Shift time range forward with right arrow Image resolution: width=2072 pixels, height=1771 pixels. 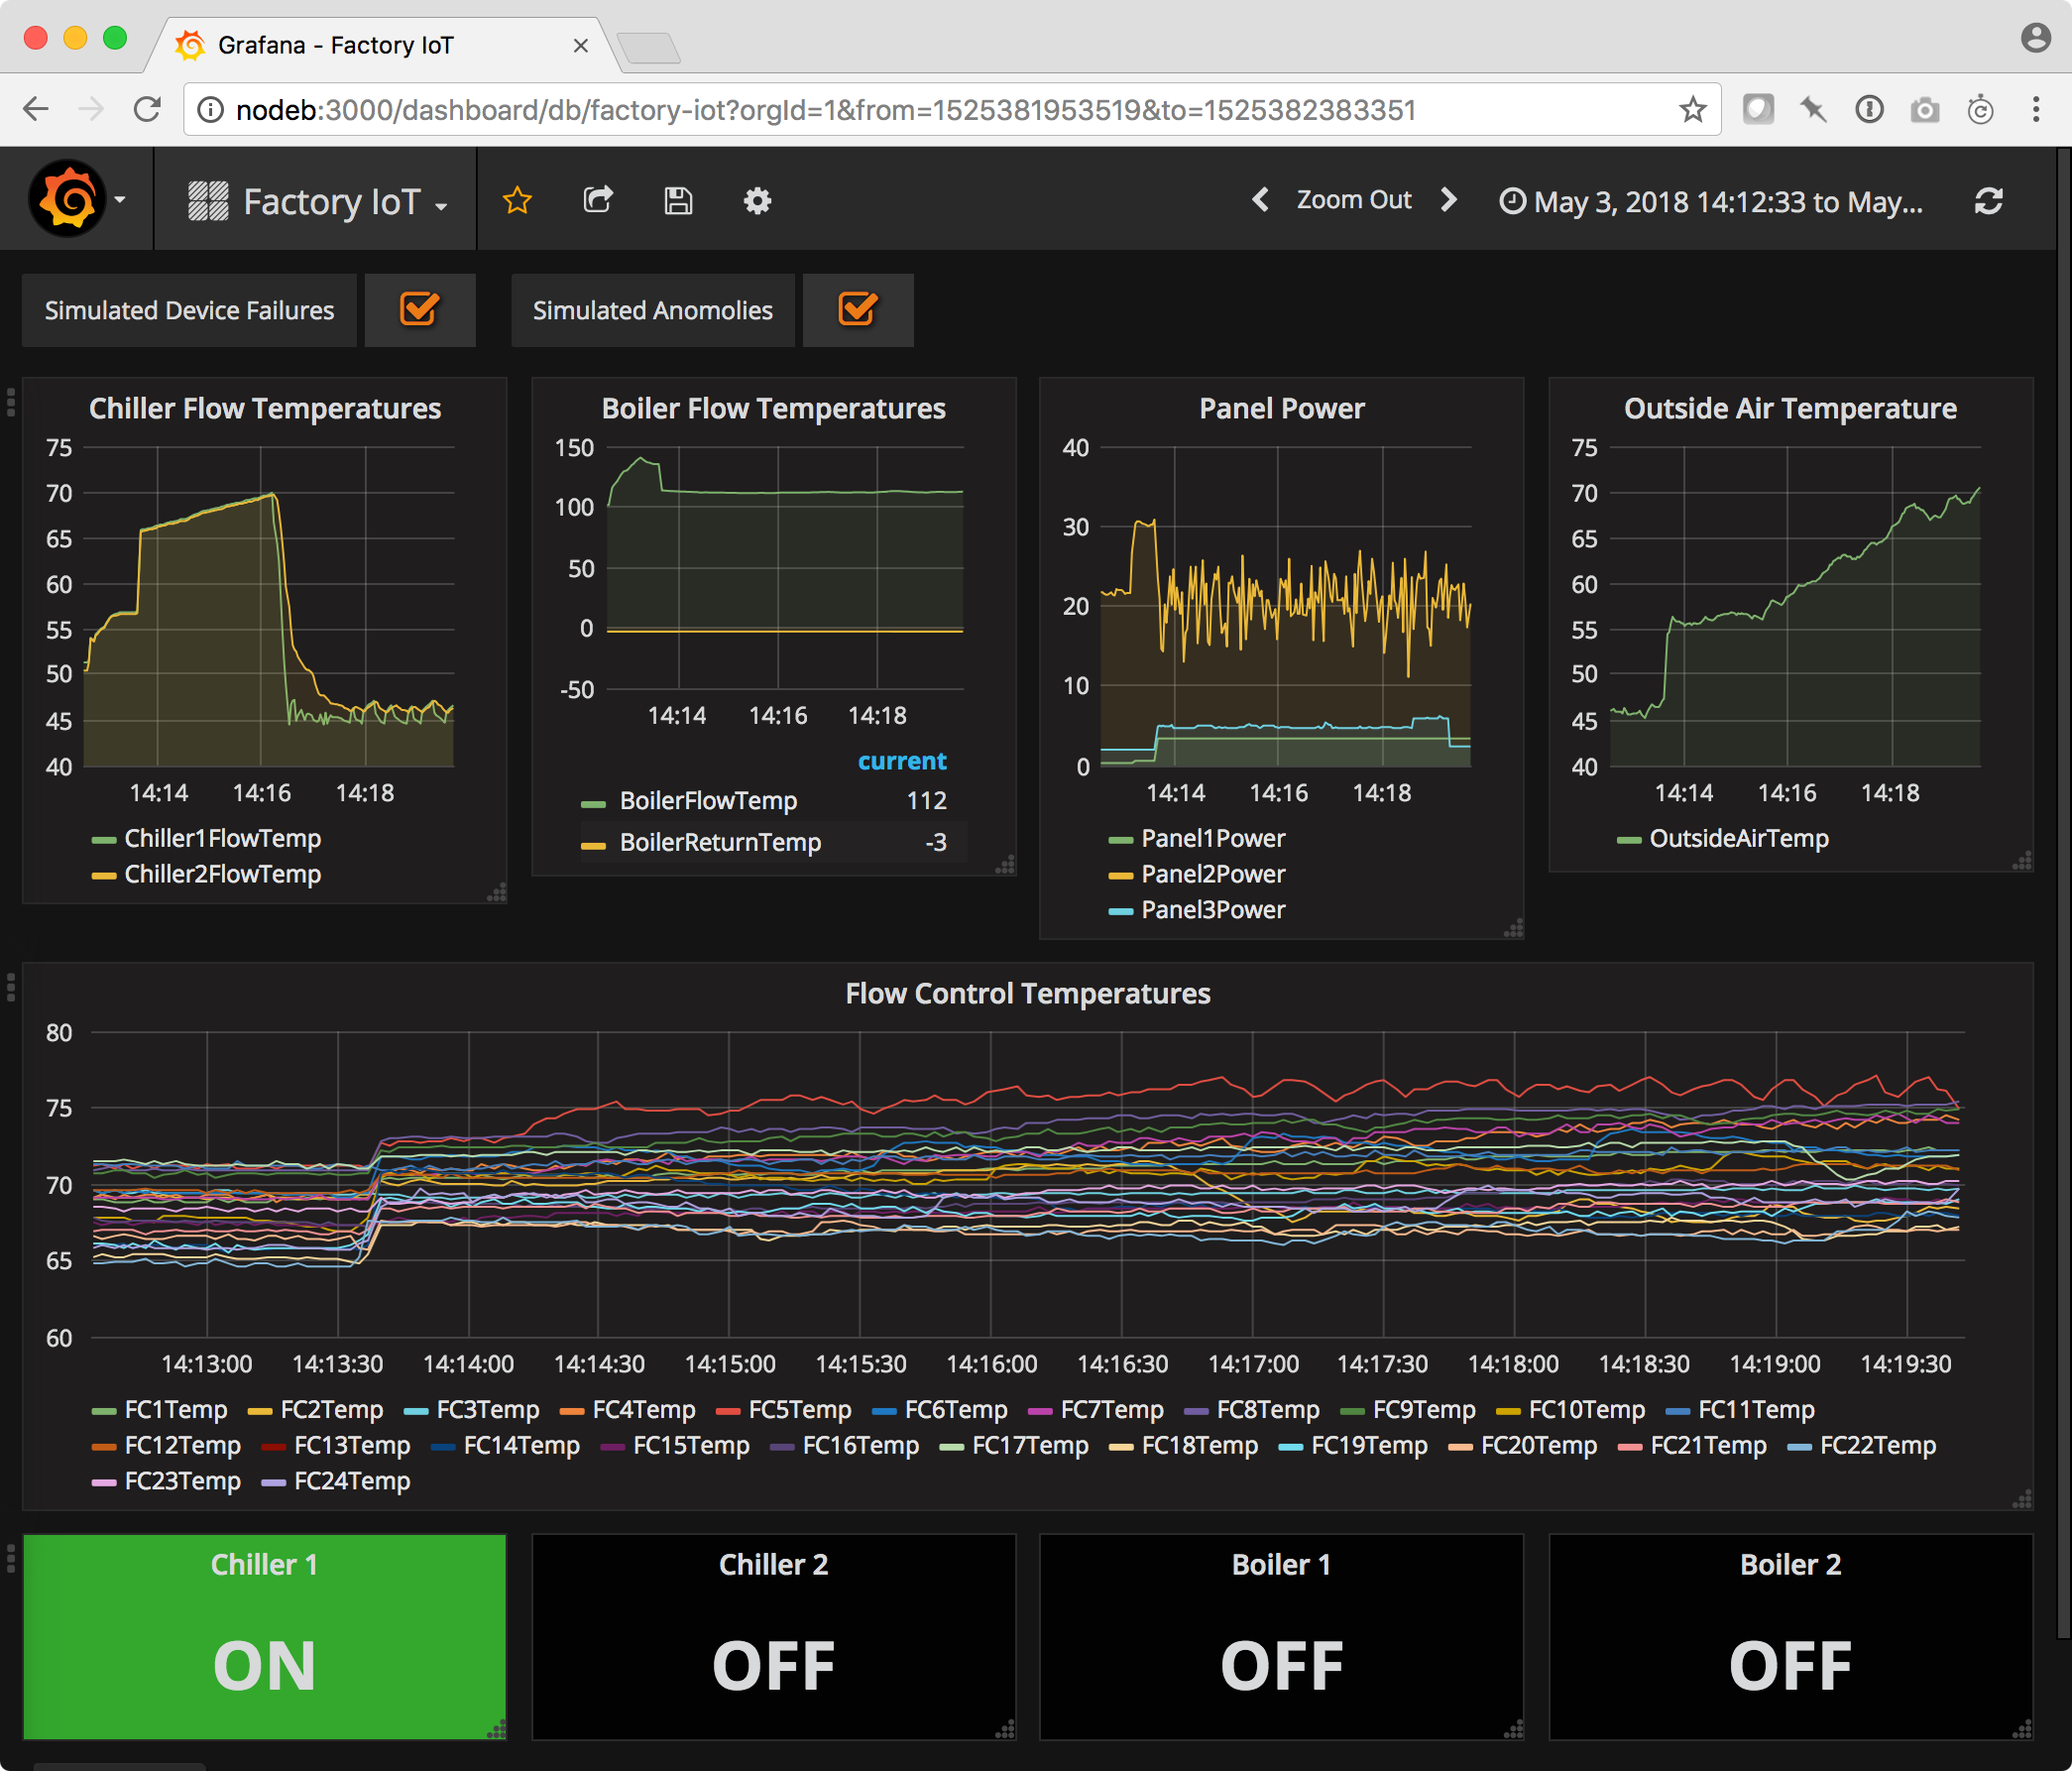pos(1448,200)
